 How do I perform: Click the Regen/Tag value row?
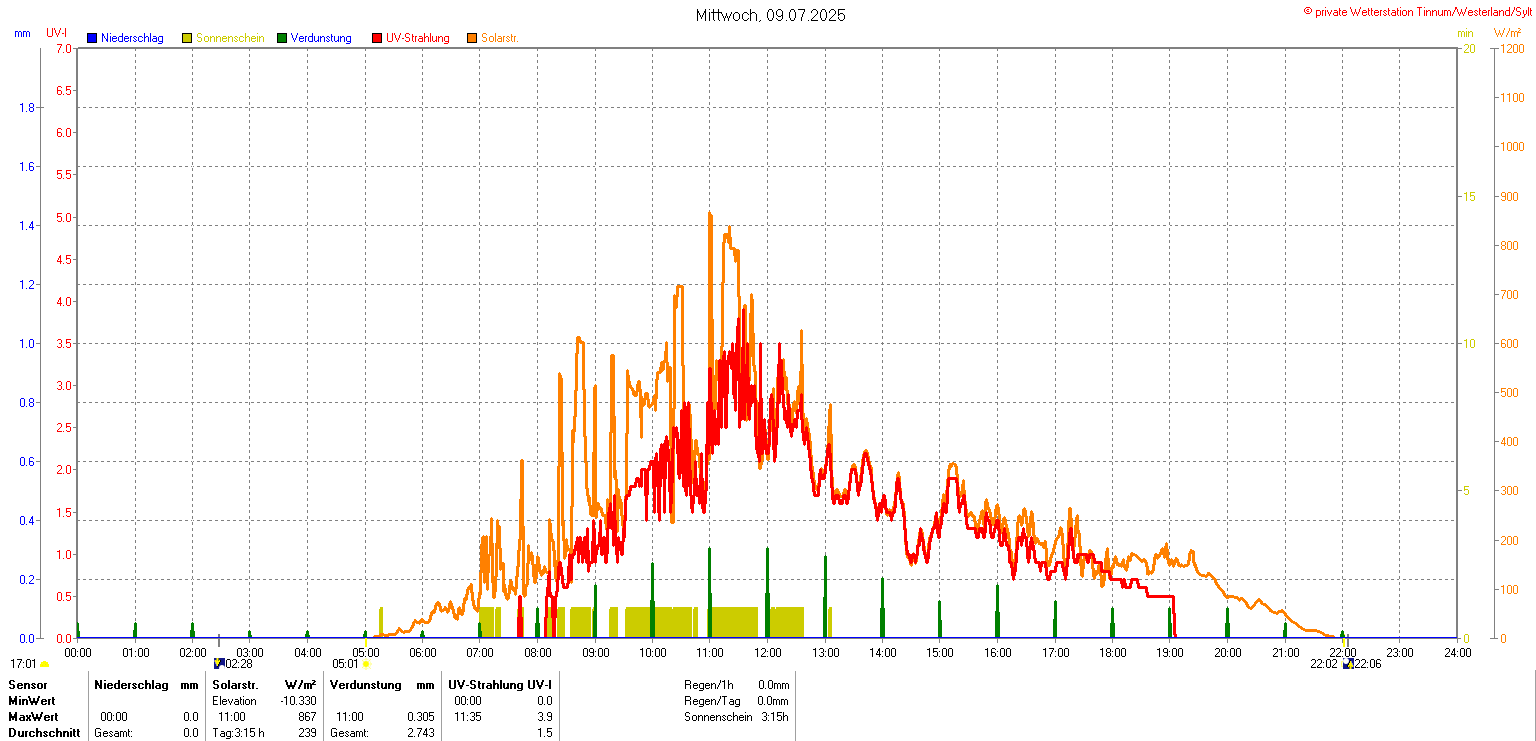(737, 701)
